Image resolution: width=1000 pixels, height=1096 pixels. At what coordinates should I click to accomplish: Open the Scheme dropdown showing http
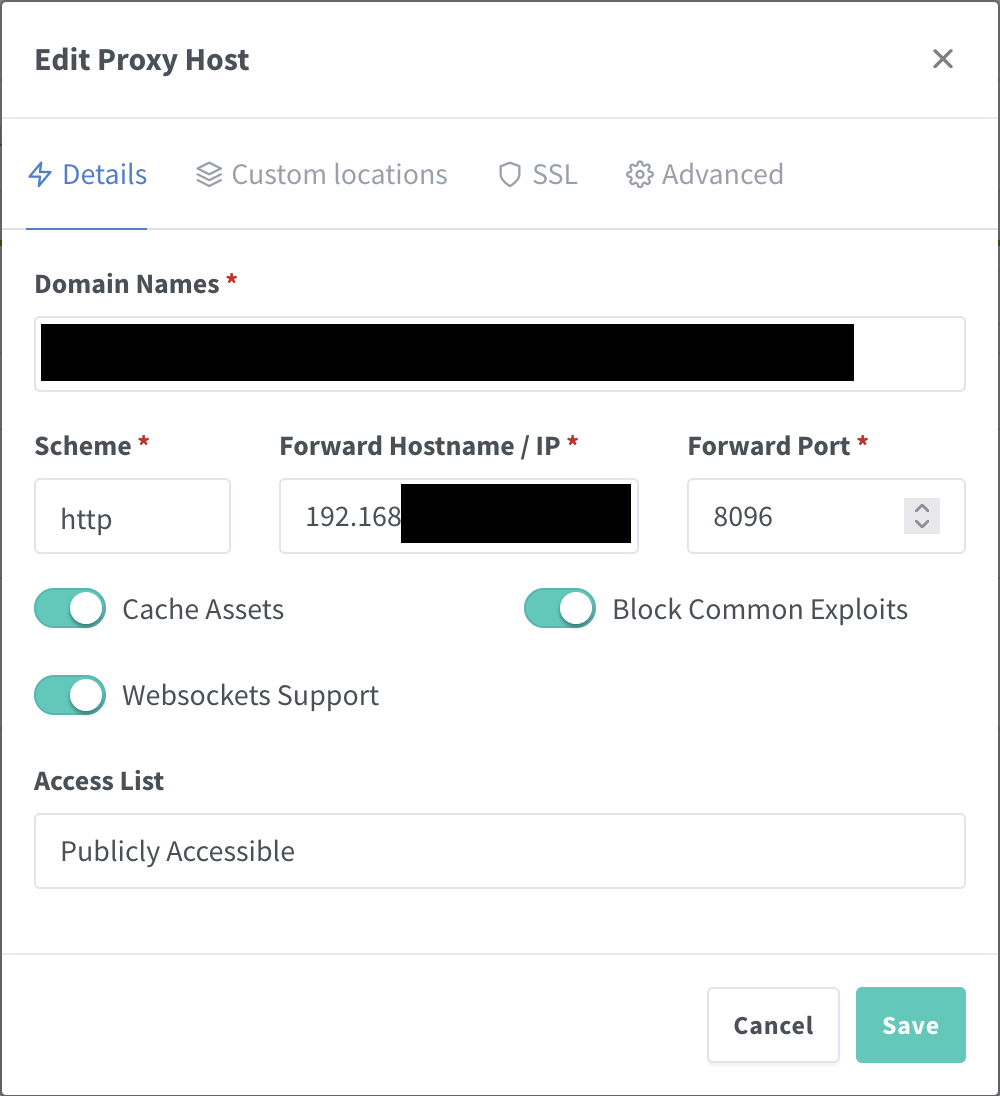[x=132, y=517]
